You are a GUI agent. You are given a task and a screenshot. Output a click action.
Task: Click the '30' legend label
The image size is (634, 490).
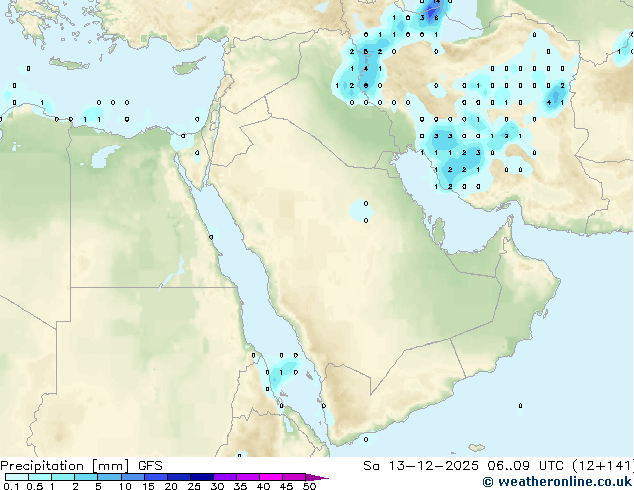point(217,486)
